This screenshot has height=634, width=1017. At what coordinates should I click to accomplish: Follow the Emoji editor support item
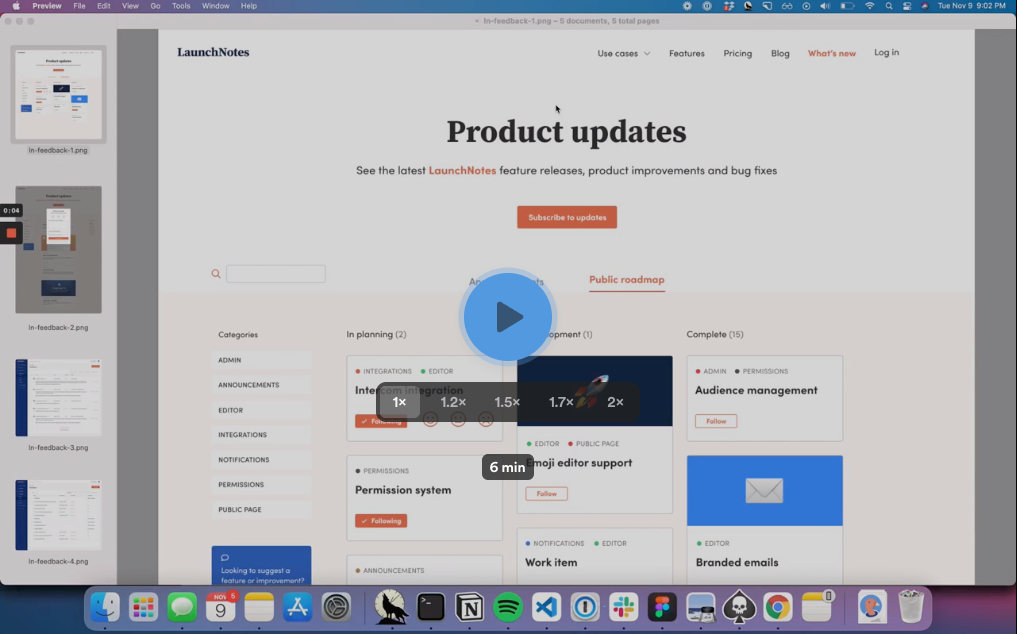[x=546, y=494]
